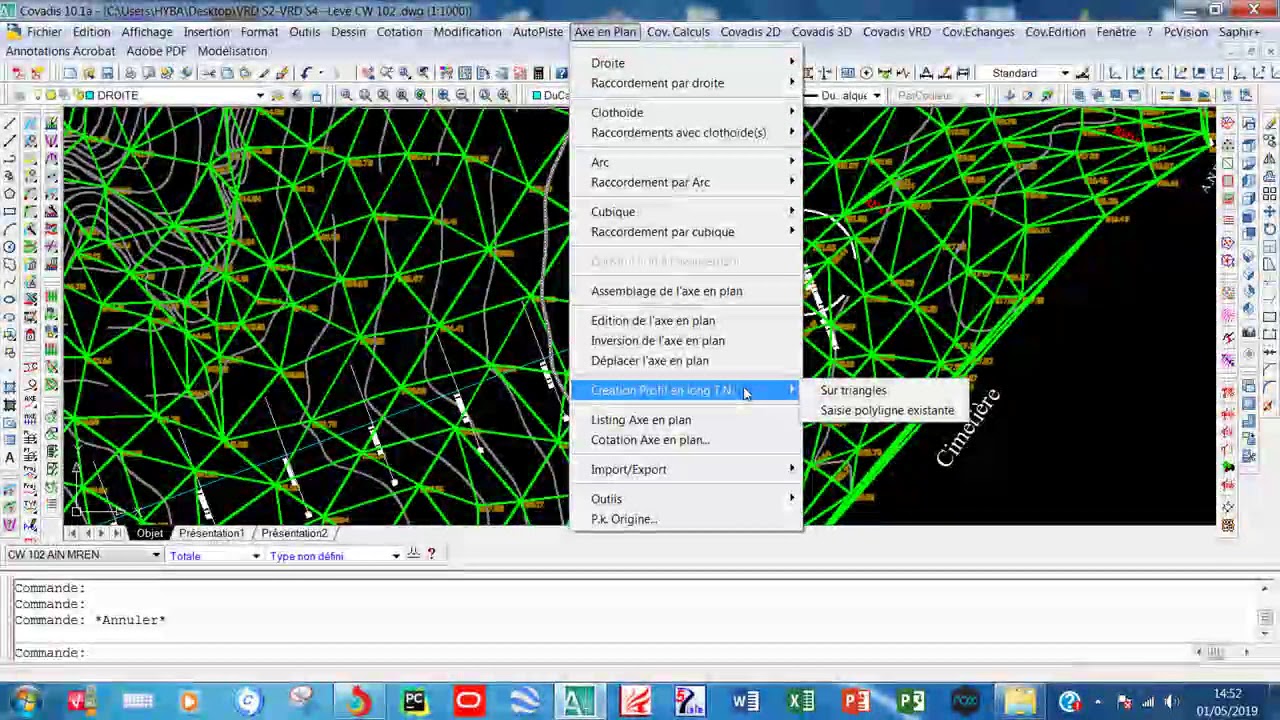Viewport: 1280px width, 720px height.
Task: Open the Standard dimension style dropdown
Action: click(1065, 73)
